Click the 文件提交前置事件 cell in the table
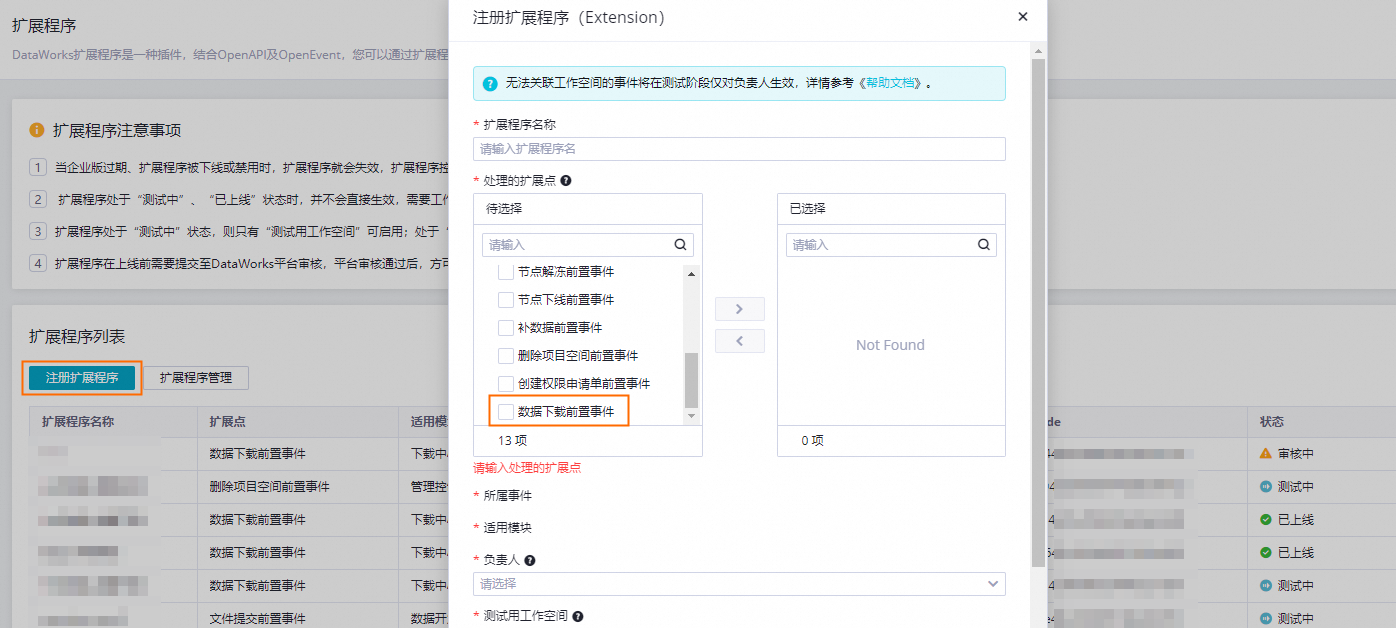 (x=257, y=618)
